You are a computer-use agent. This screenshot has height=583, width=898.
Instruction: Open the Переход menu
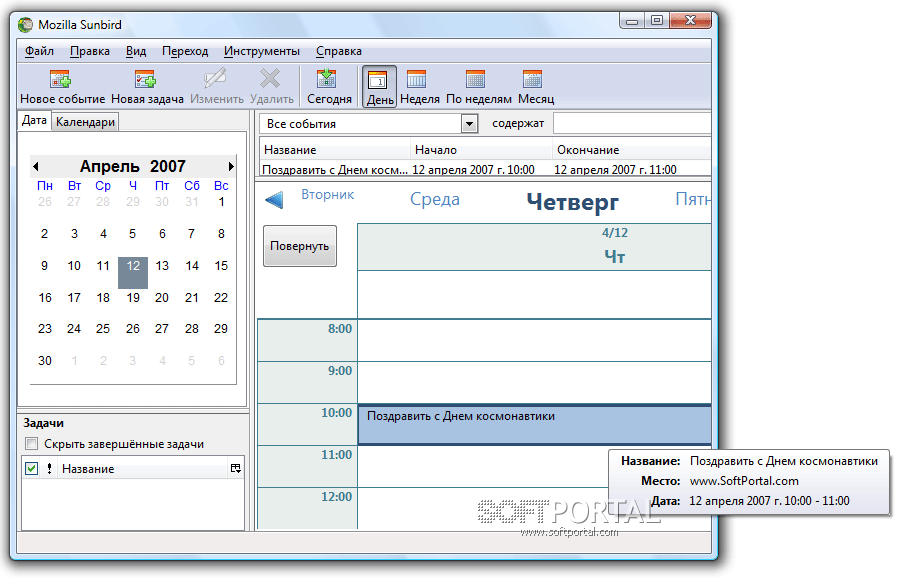[x=185, y=51]
